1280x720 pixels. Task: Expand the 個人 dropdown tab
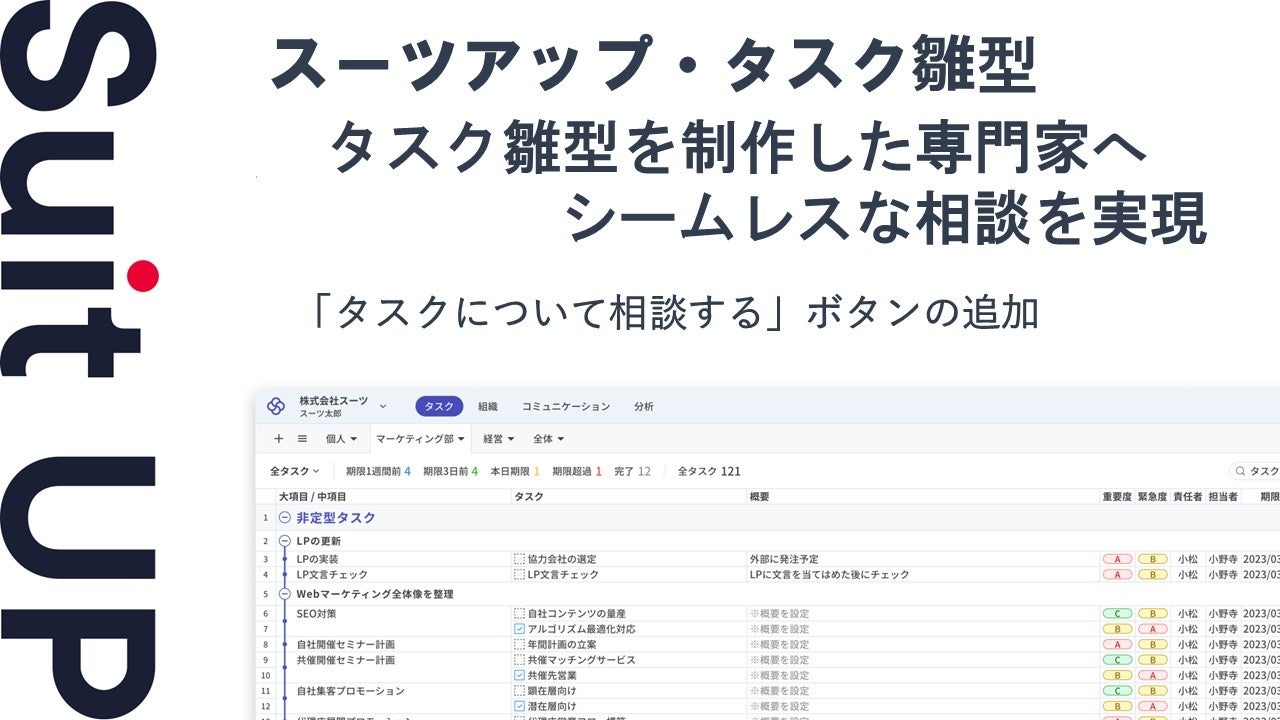tap(341, 438)
